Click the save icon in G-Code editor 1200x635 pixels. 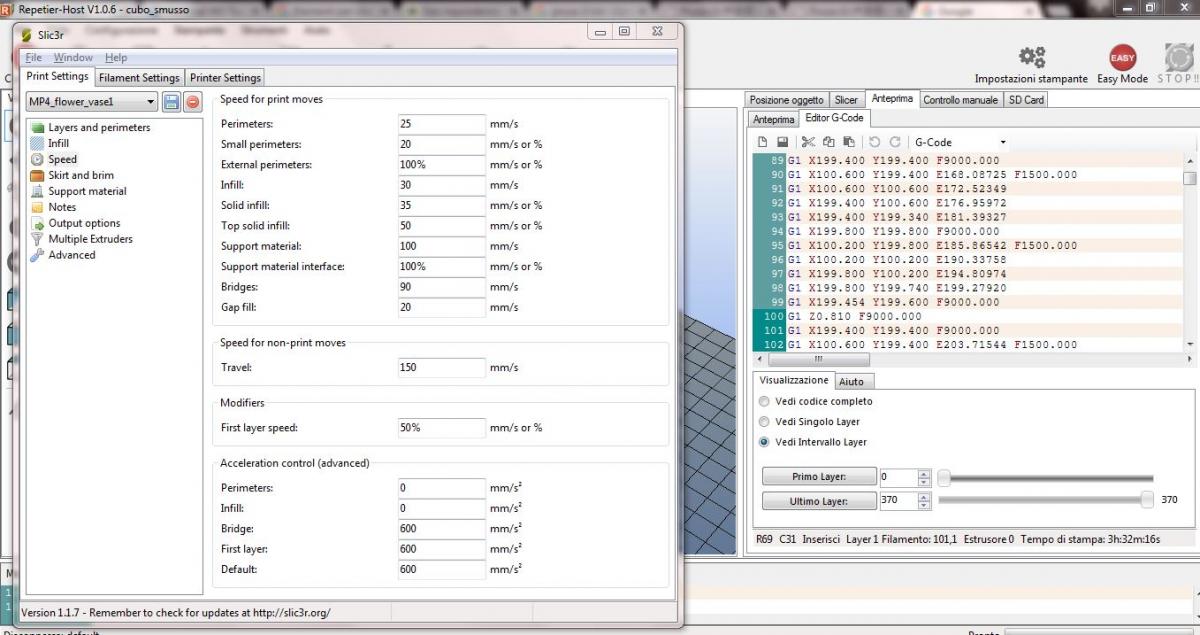(x=782, y=143)
